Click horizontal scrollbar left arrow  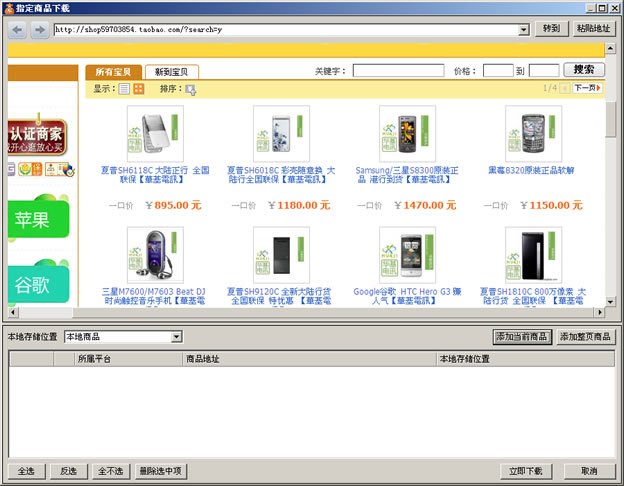click(13, 312)
